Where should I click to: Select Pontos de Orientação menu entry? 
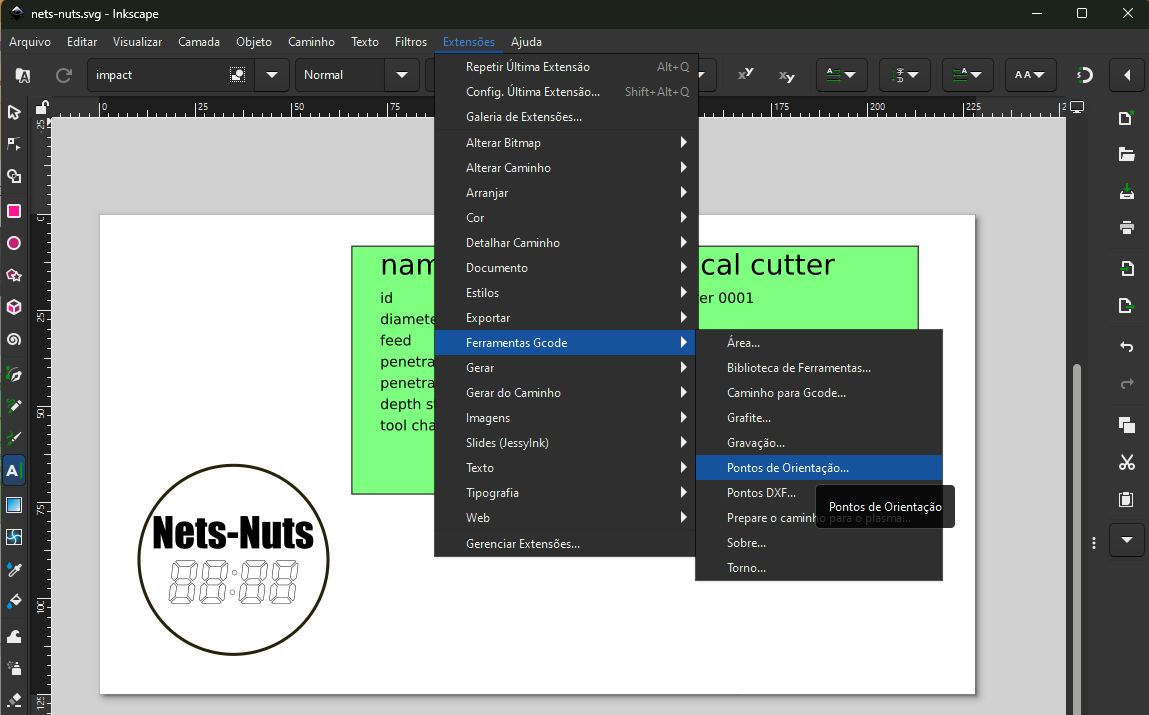click(x=788, y=468)
